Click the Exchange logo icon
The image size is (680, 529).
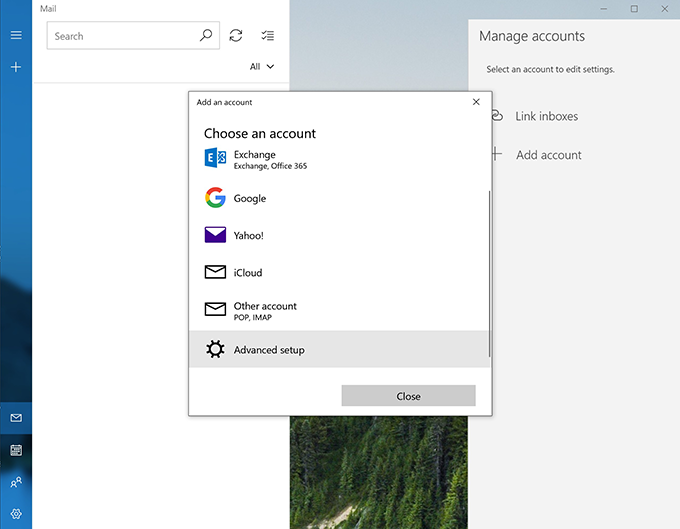point(215,158)
